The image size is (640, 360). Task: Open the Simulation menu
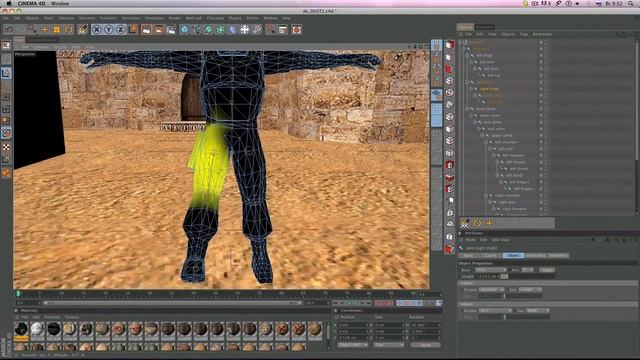[x=154, y=18]
